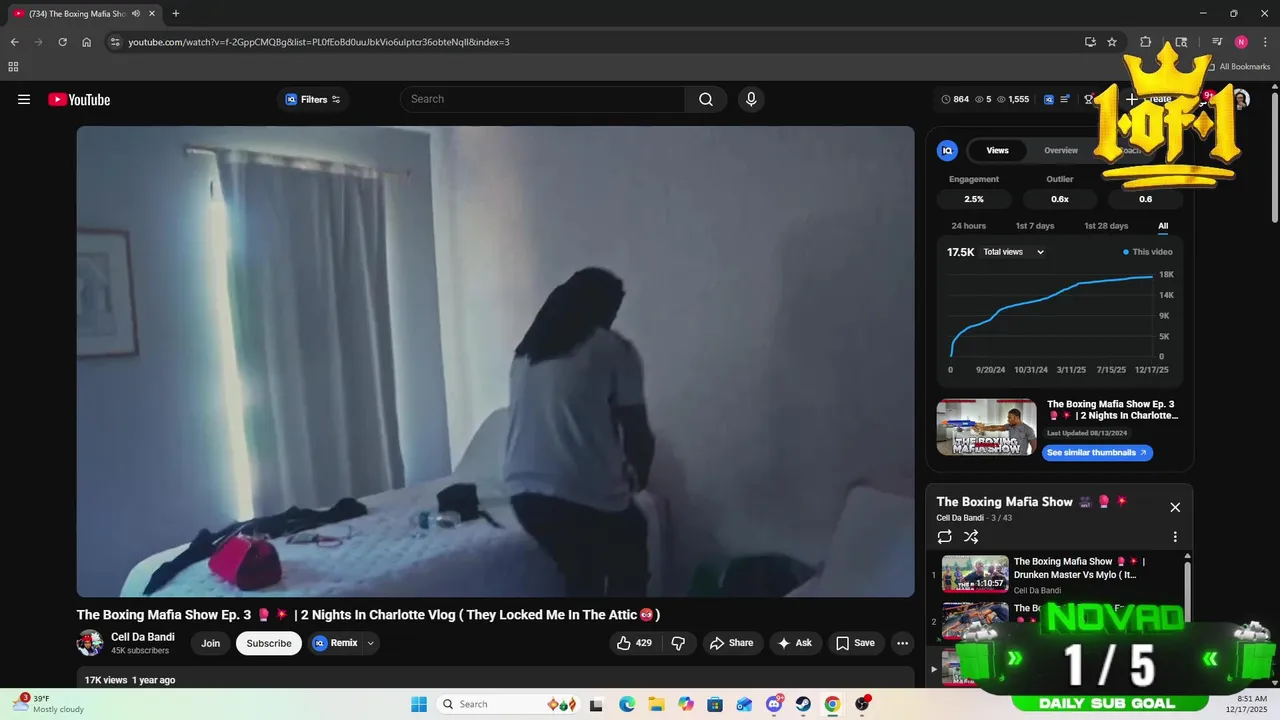Click See similar thumbnails button

(x=1098, y=452)
